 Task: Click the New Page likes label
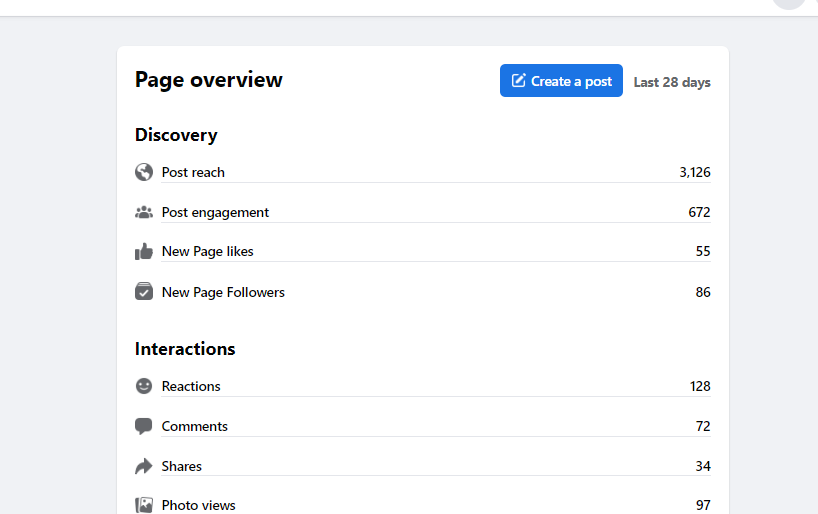(207, 251)
